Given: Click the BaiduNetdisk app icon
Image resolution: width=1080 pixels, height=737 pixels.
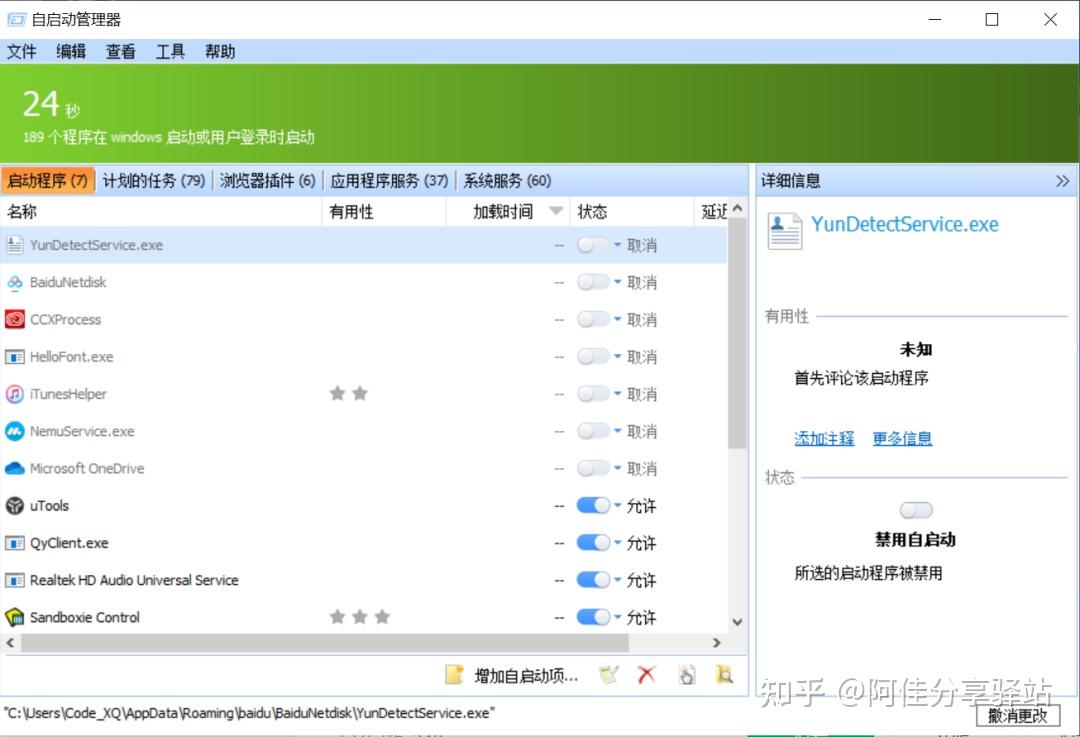Looking at the screenshot, I should pos(14,282).
